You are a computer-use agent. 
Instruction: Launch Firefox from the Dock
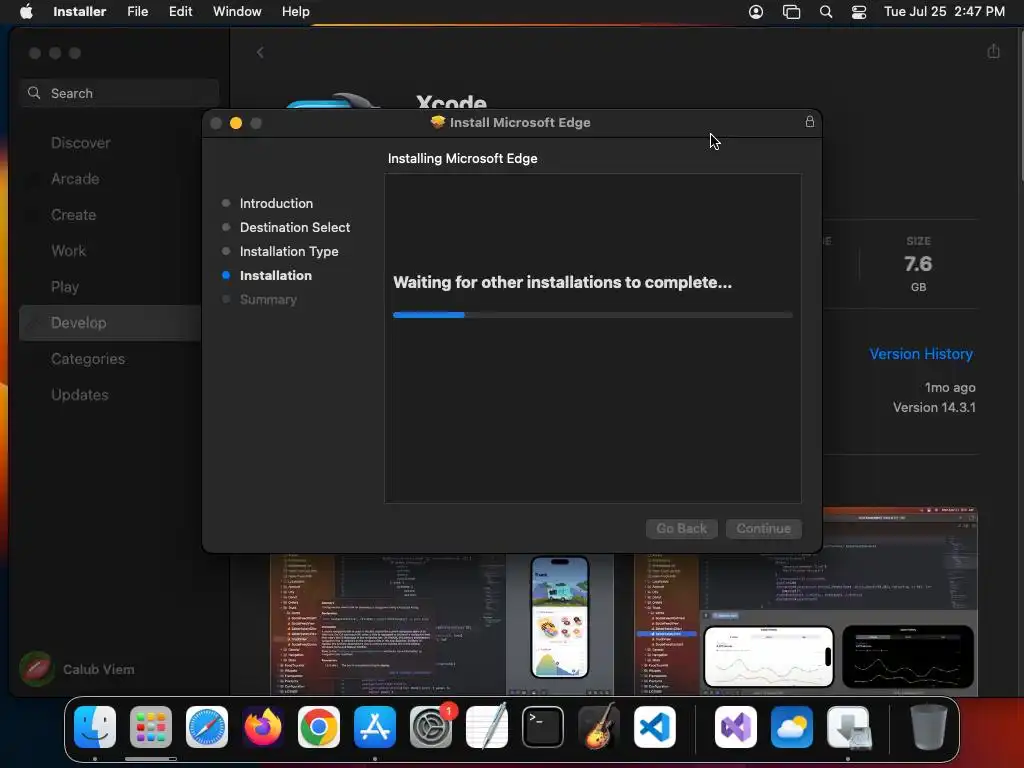coord(263,727)
